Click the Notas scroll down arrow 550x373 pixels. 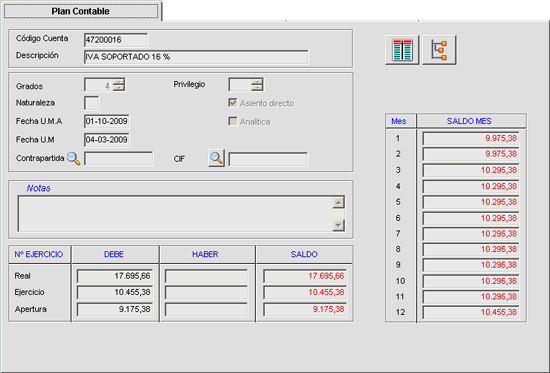[338, 225]
